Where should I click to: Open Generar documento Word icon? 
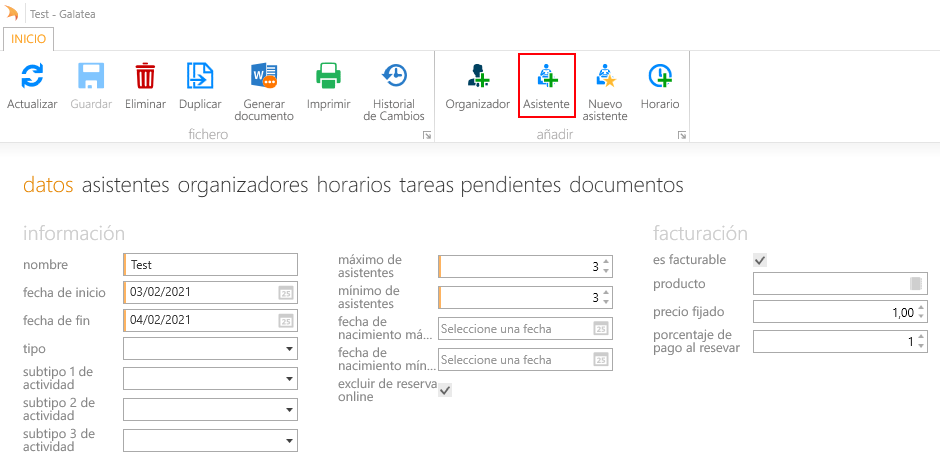pos(264,76)
